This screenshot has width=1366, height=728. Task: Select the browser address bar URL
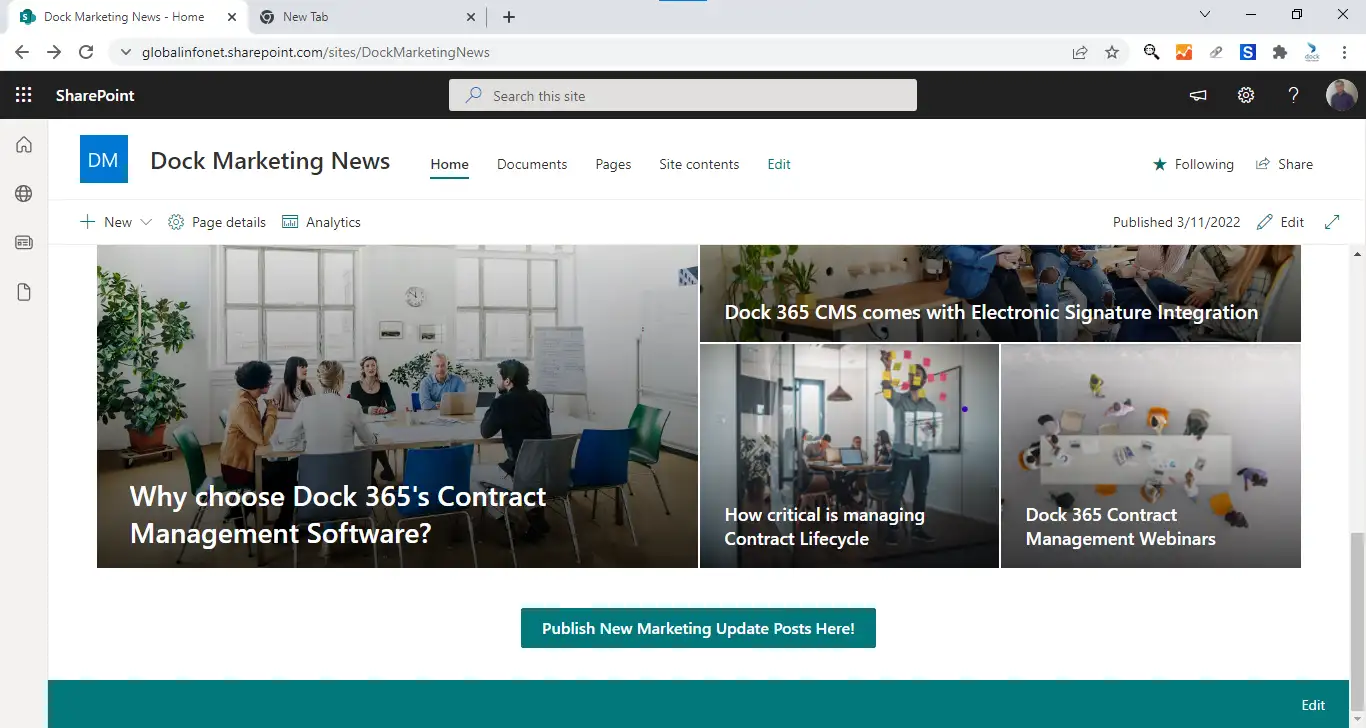click(x=316, y=52)
